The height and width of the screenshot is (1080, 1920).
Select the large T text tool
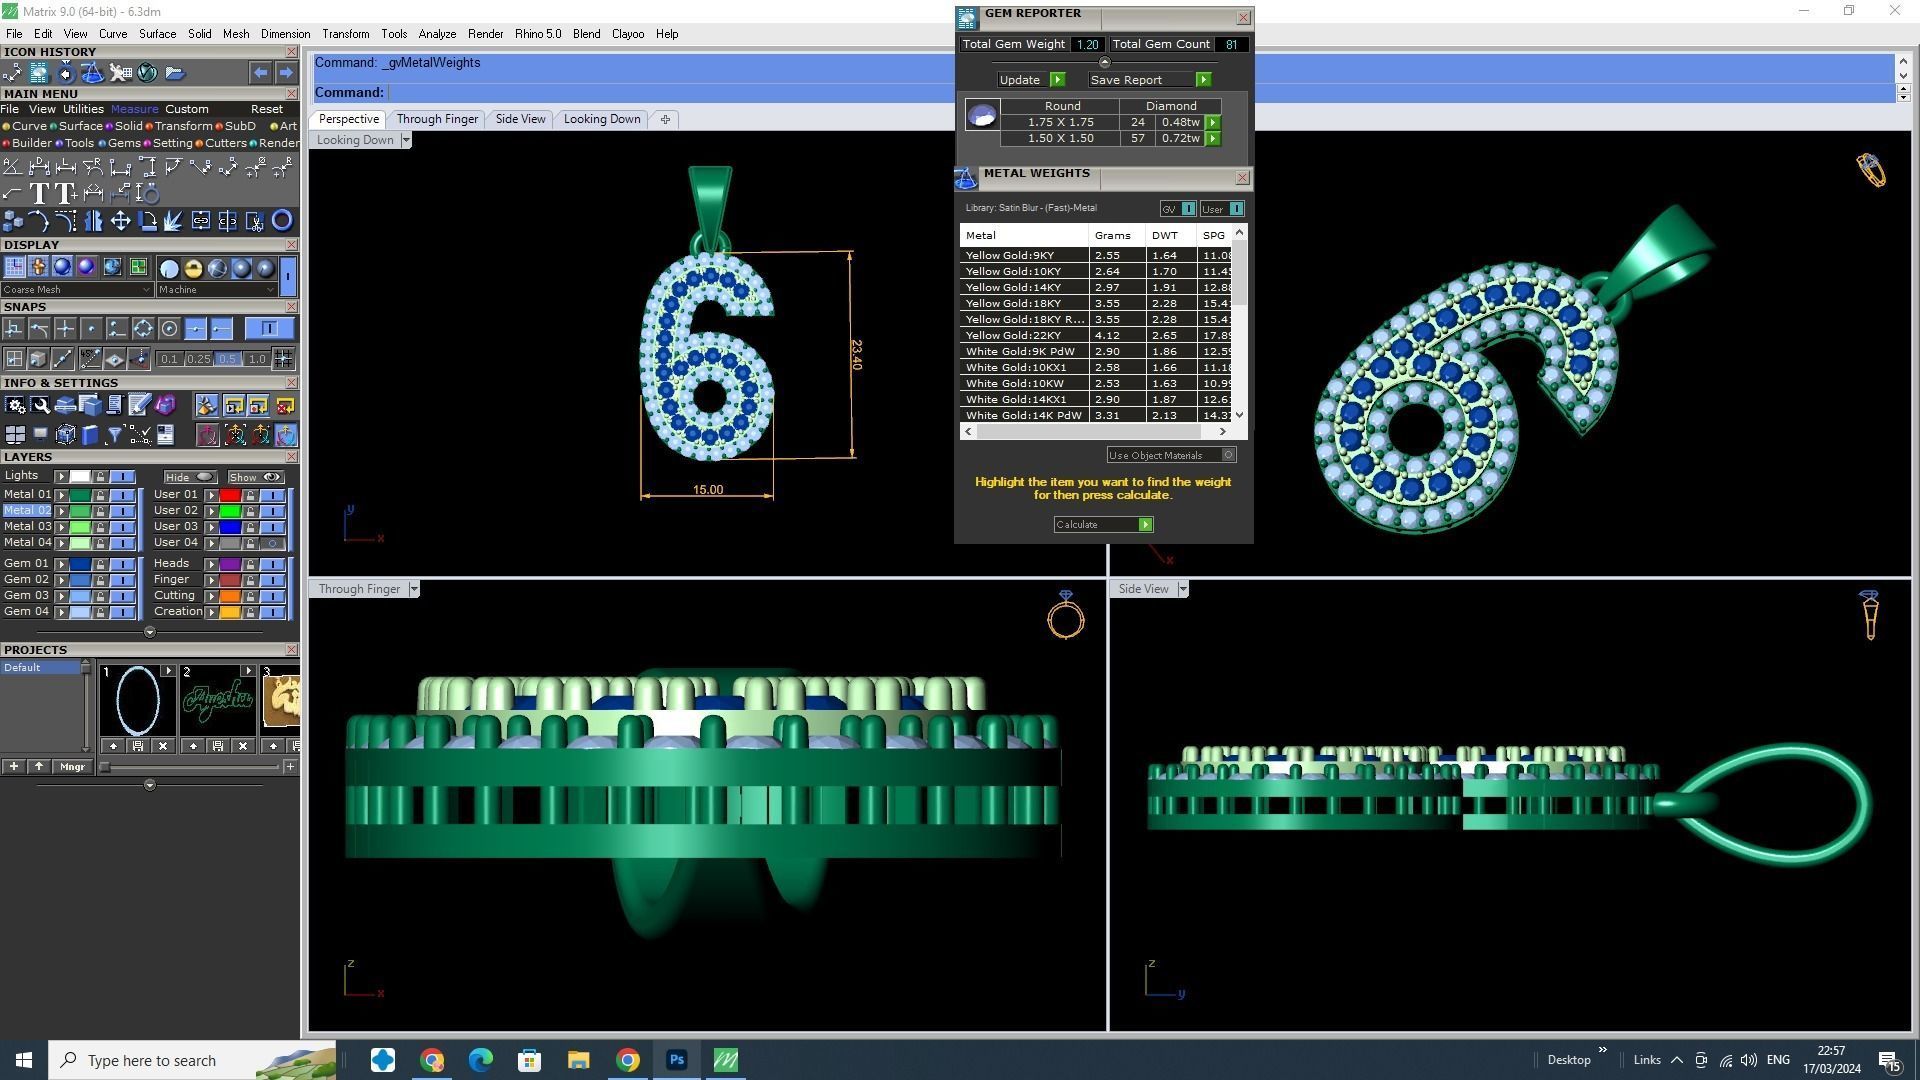pos(39,194)
